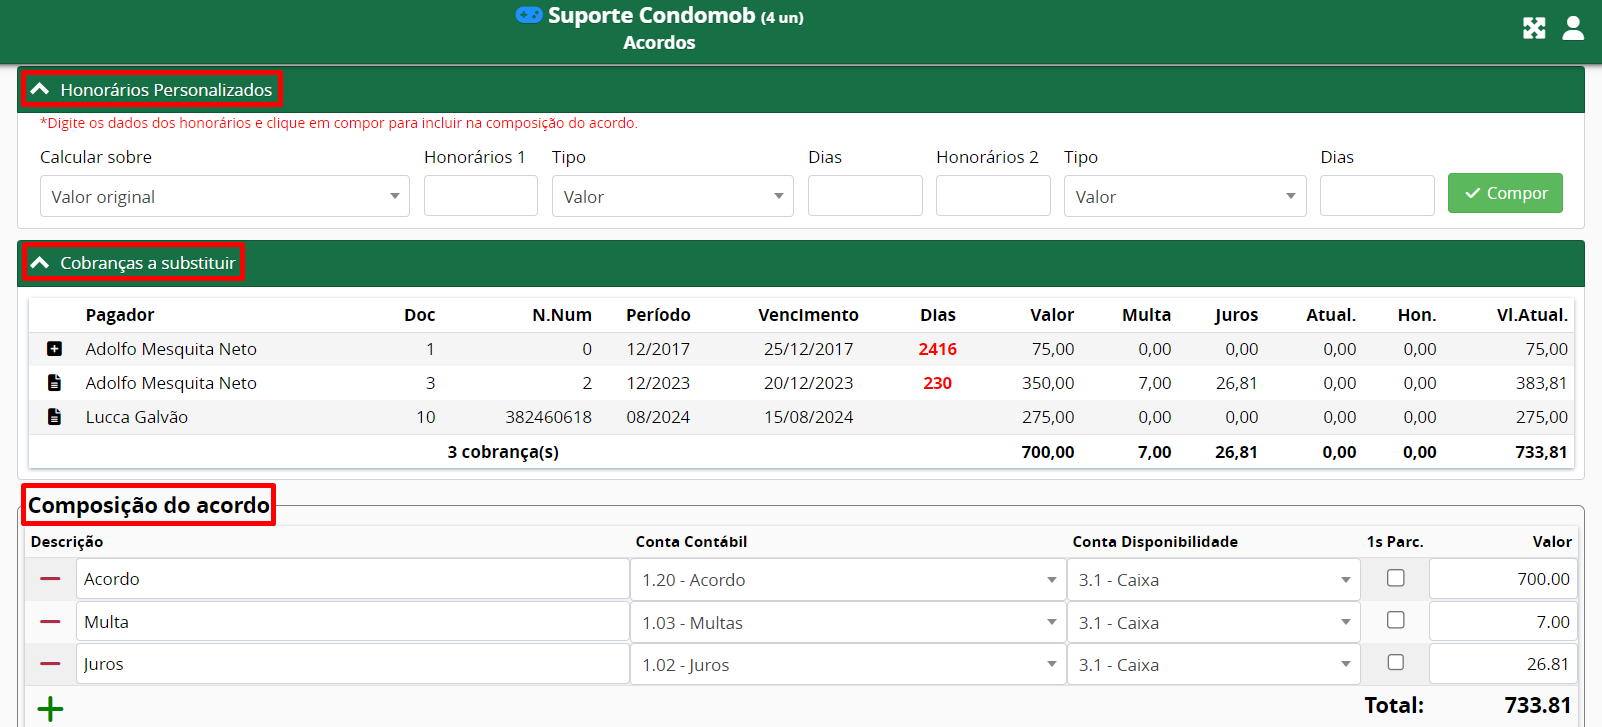1602x727 pixels.
Task: Click the Total 733.81 amount
Action: (1538, 705)
